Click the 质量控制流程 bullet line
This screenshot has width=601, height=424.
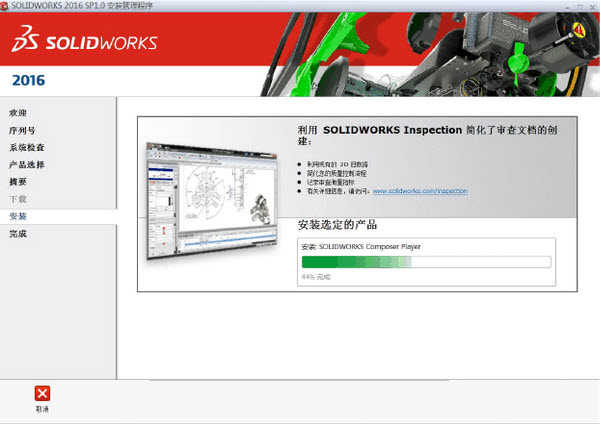(337, 173)
